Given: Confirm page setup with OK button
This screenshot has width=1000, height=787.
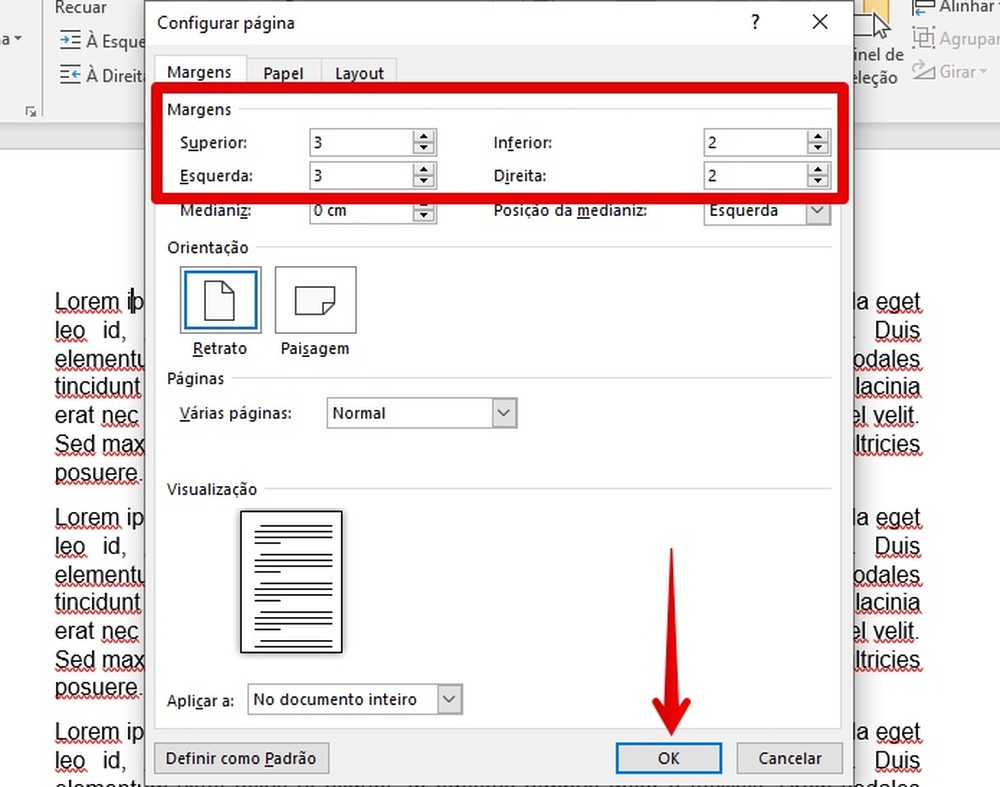Looking at the screenshot, I should (x=668, y=758).
